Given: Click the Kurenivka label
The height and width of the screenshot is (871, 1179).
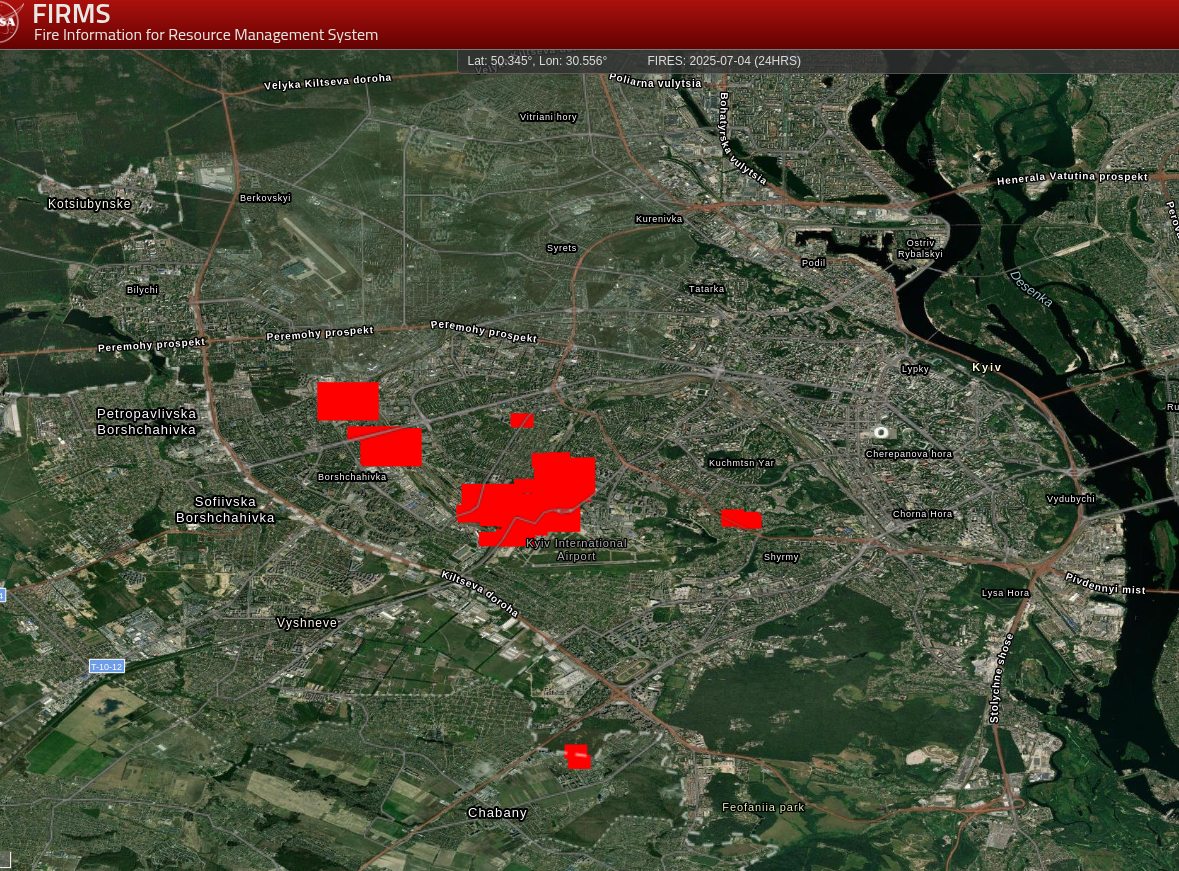Looking at the screenshot, I should [659, 219].
